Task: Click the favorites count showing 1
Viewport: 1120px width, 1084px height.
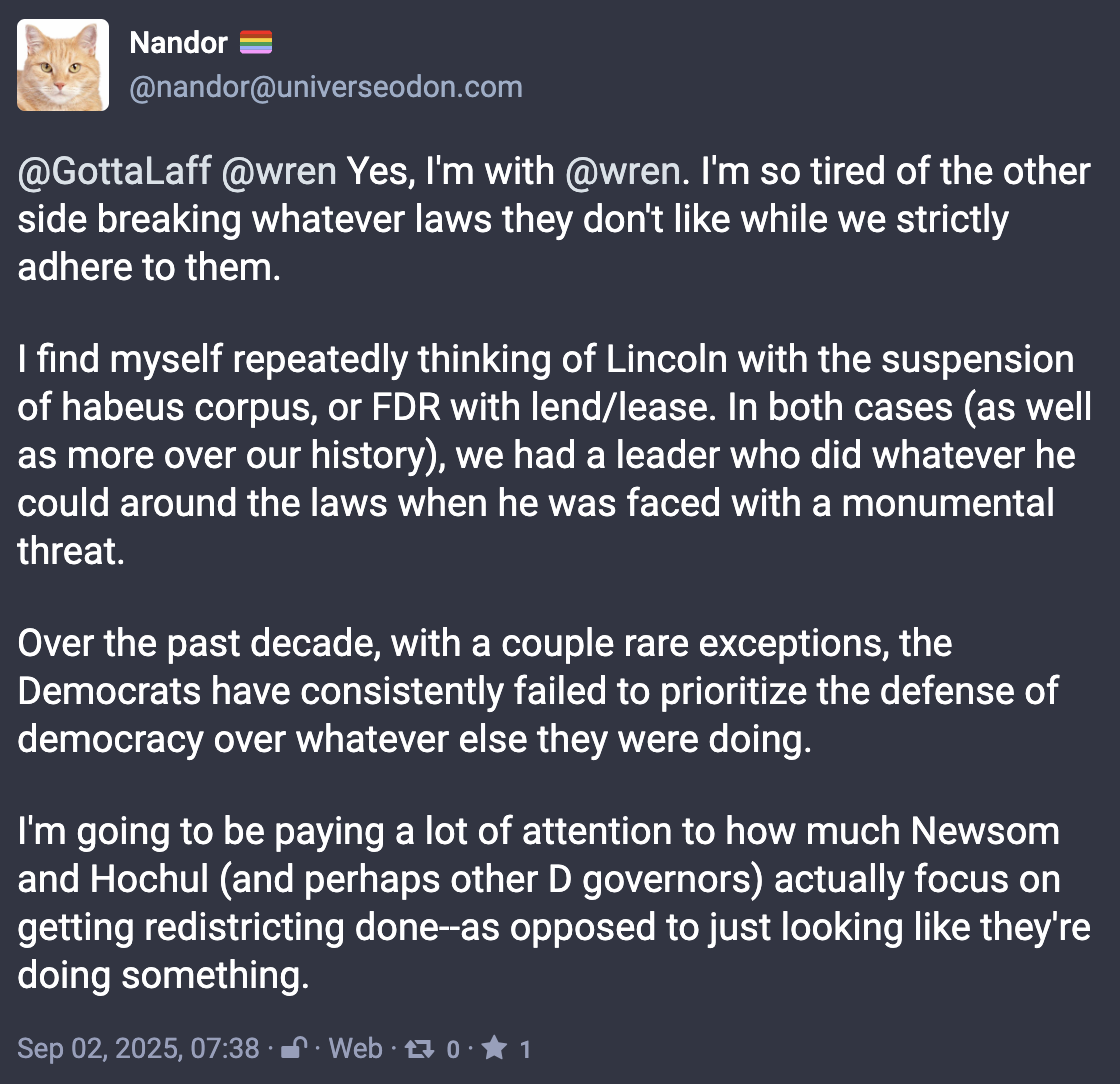Action: coord(525,1048)
